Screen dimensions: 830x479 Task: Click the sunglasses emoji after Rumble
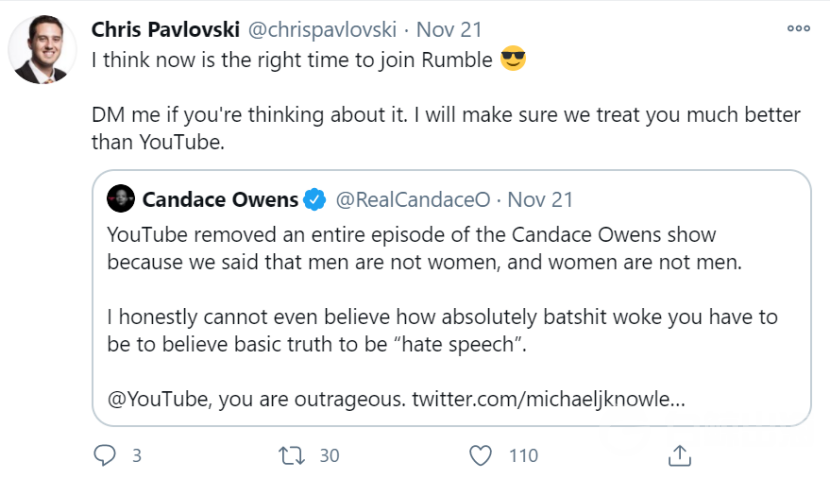(513, 60)
